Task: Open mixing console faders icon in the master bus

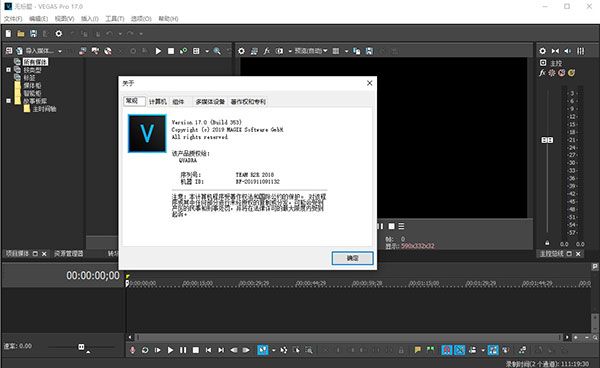Action: pyautogui.click(x=580, y=51)
